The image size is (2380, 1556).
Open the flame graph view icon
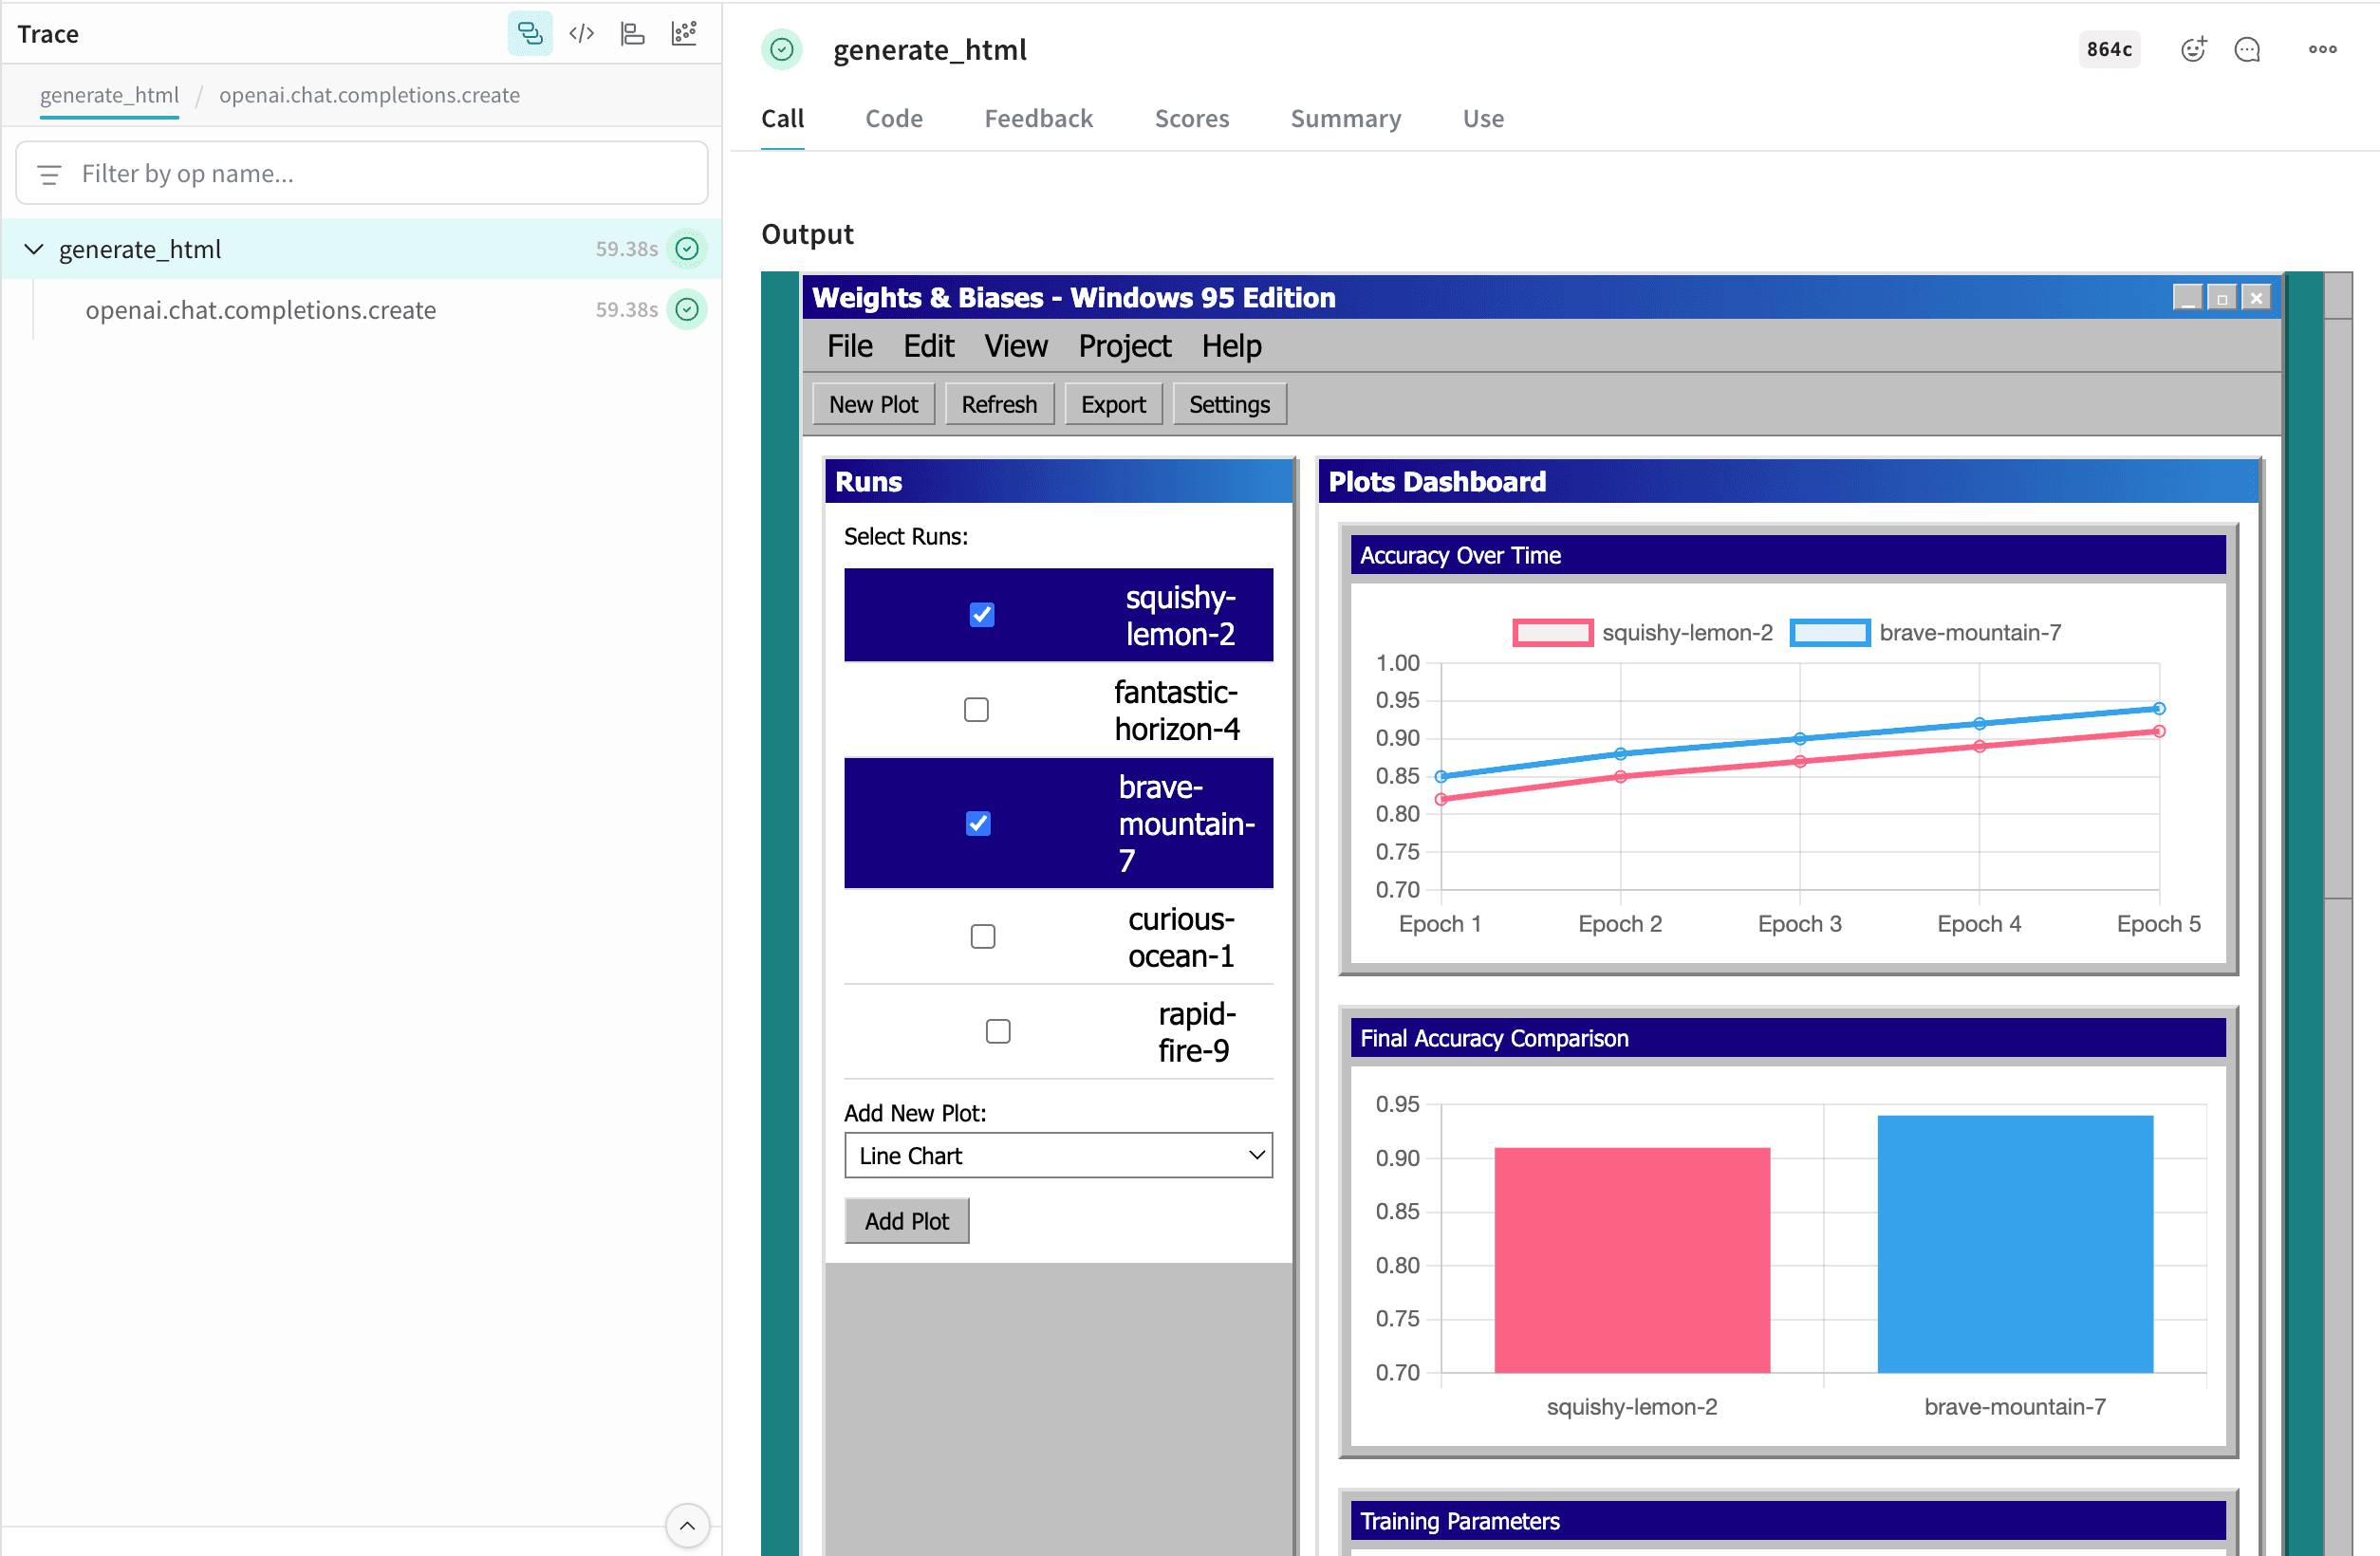pyautogui.click(x=633, y=34)
